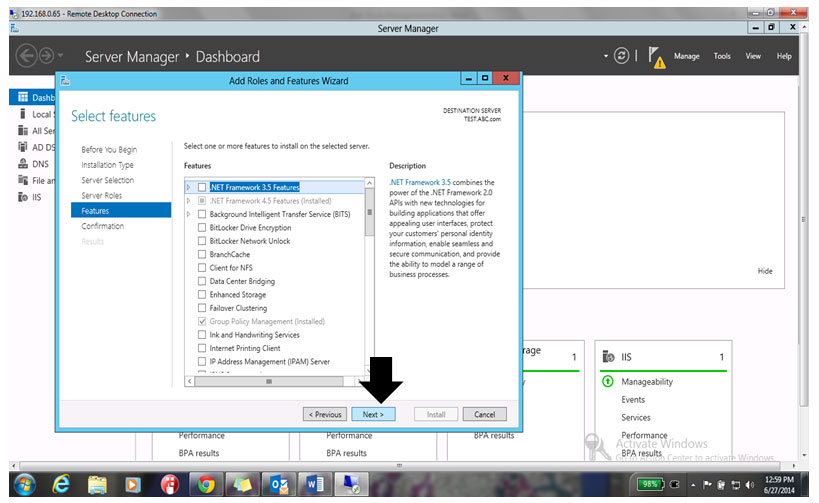Expand the .NET Framework 3.5 Features node
819x503 pixels.
pos(189,187)
